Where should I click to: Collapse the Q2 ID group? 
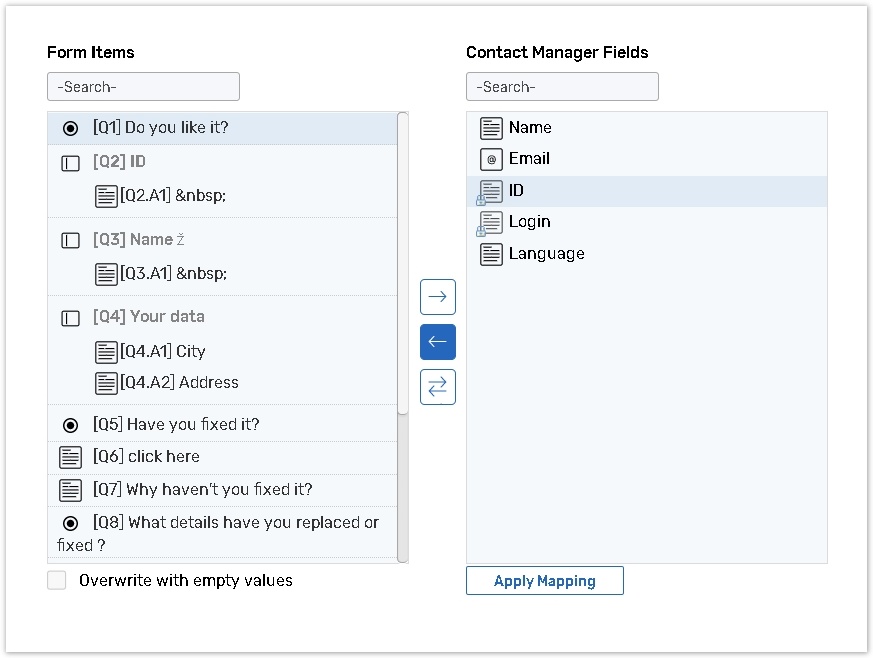coord(70,163)
